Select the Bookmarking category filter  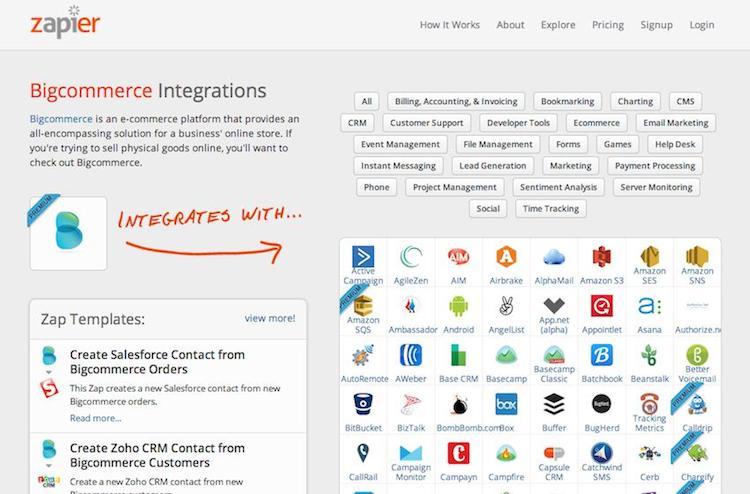click(567, 101)
